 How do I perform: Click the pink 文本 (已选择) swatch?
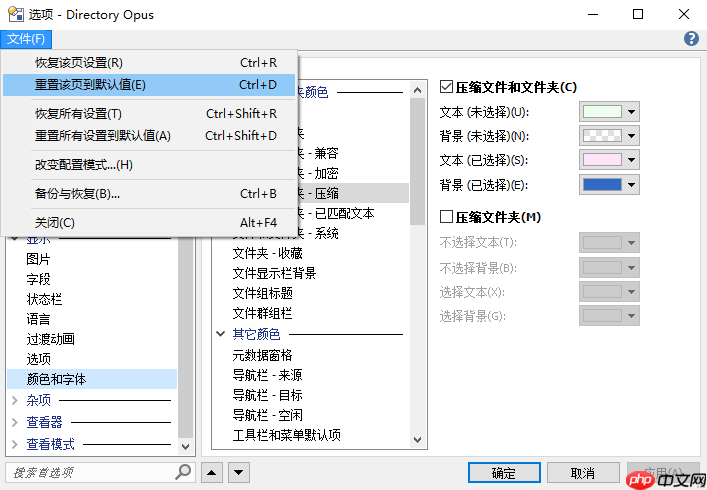click(602, 160)
